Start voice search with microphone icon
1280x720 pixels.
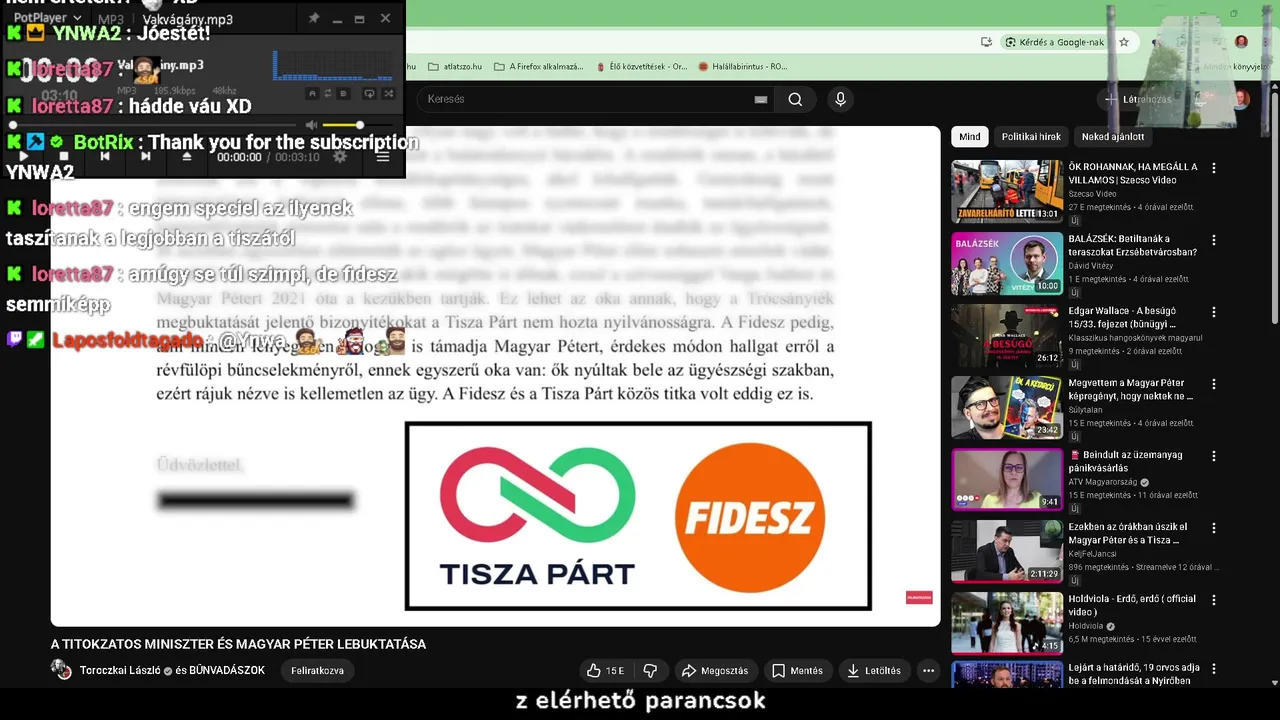click(x=840, y=99)
